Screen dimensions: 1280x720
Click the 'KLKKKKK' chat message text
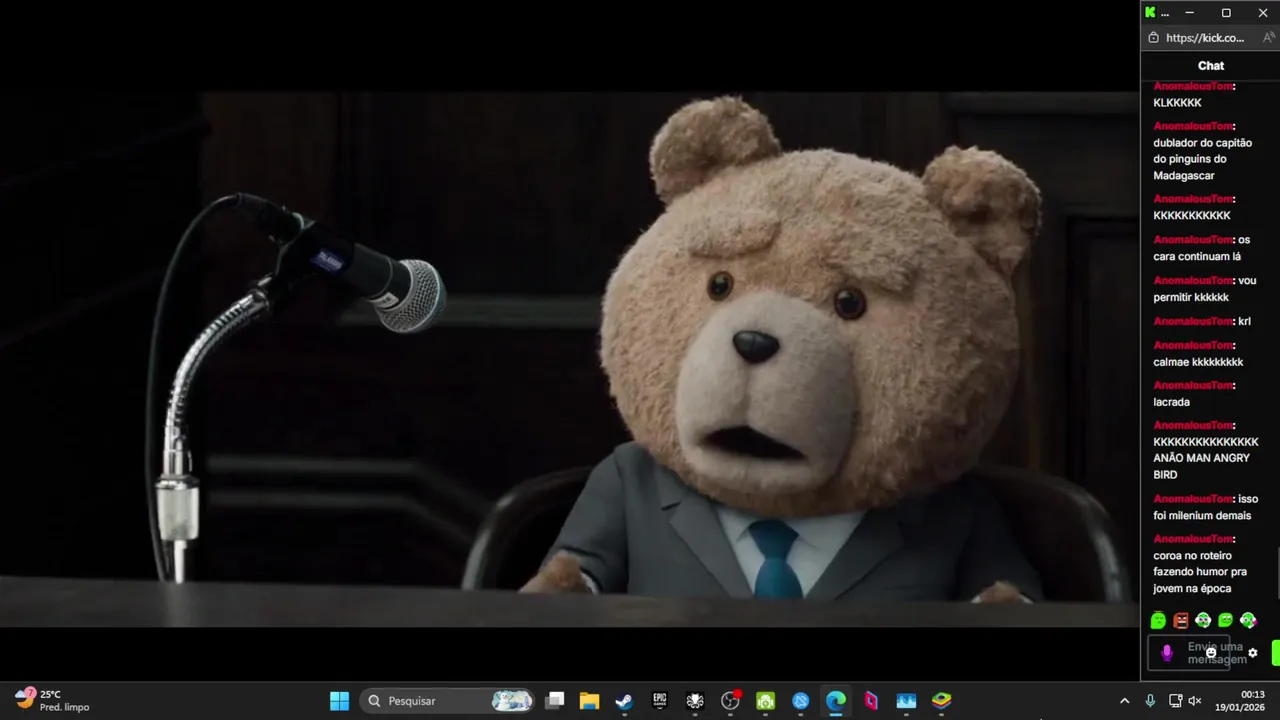[1177, 103]
